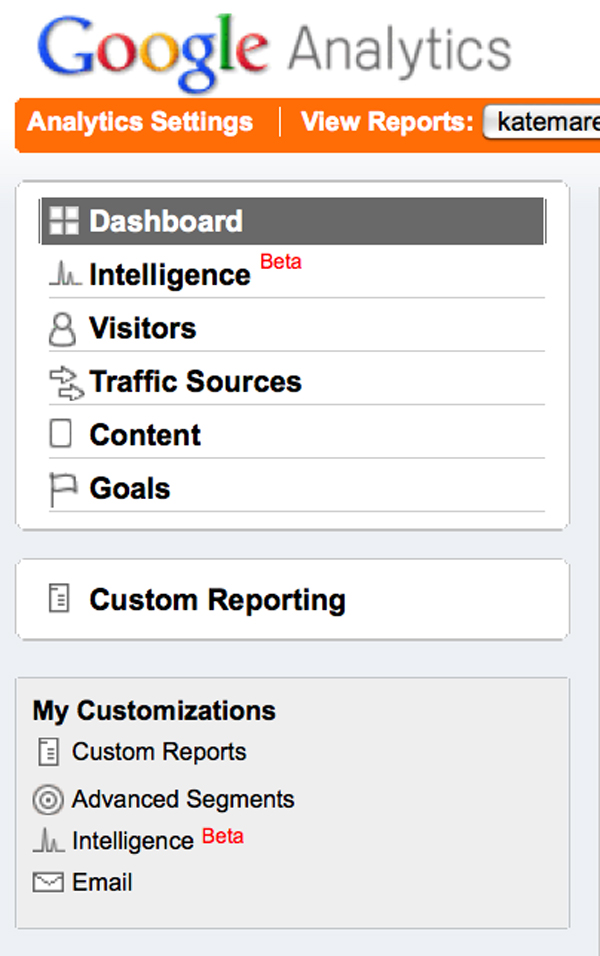Expand the Traffic Sources section

click(x=195, y=382)
